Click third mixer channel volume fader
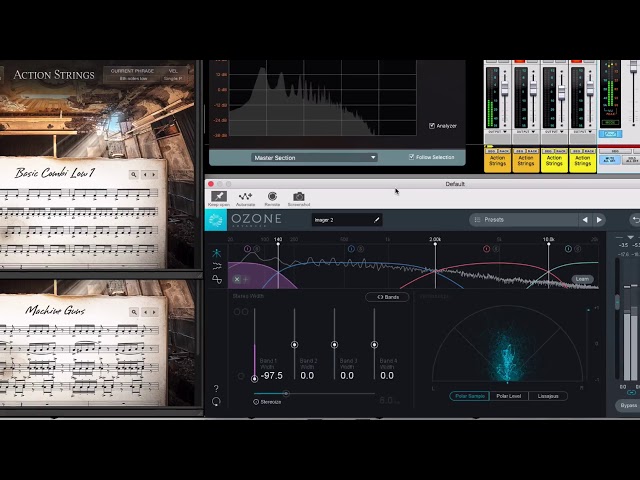Image resolution: width=640 pixels, height=480 pixels. 562,92
